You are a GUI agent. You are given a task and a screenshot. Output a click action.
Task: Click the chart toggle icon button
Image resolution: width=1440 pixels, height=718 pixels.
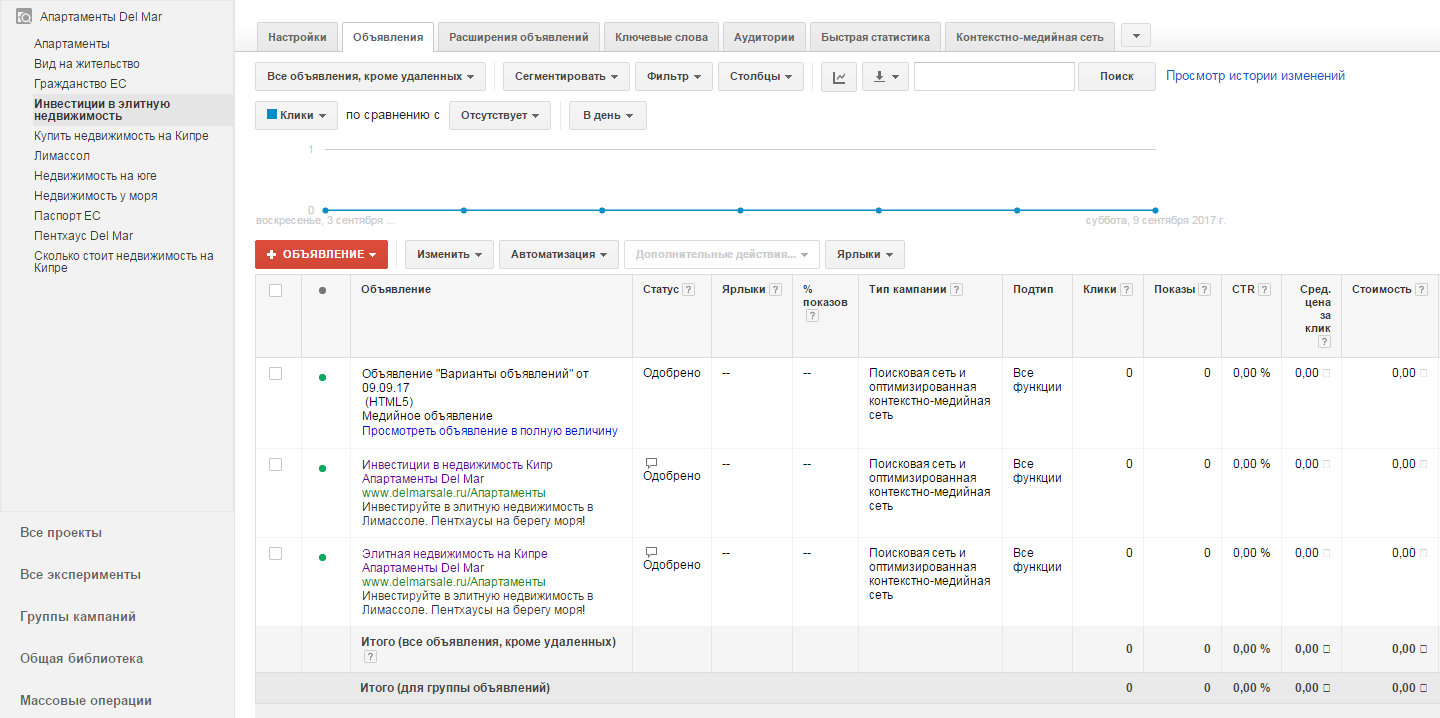coord(839,77)
